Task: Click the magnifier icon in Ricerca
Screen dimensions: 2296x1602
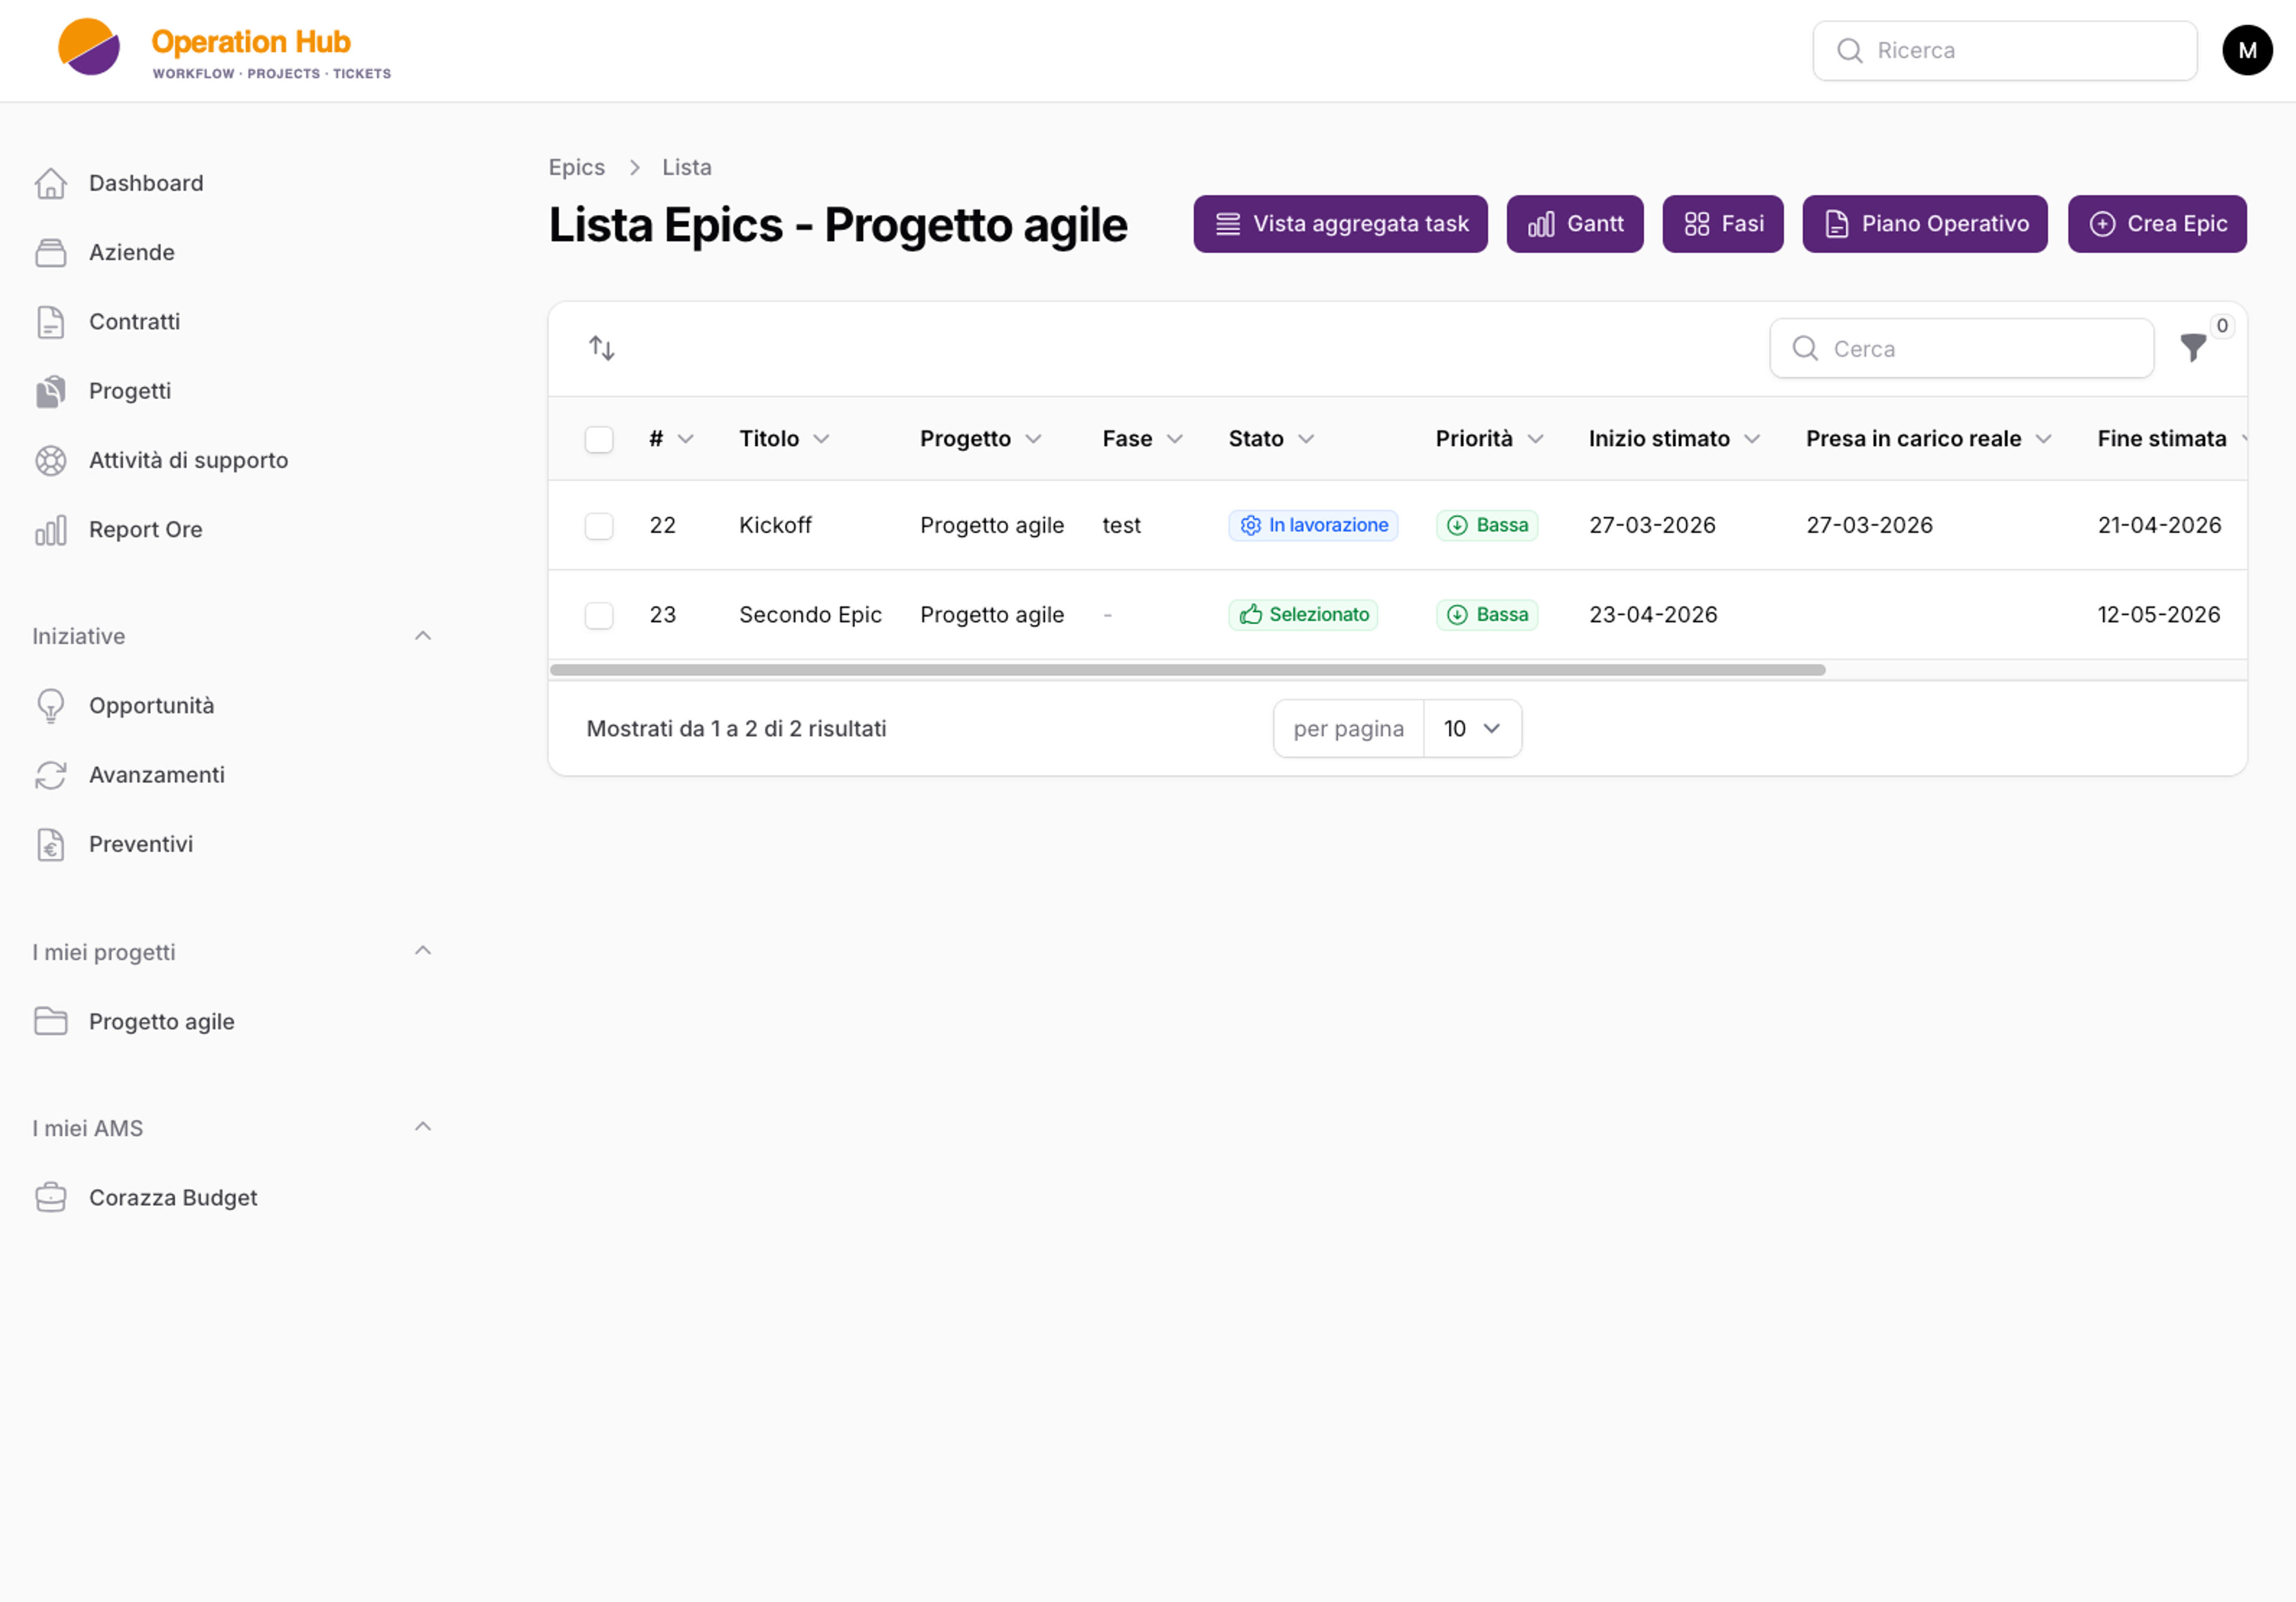Action: (1849, 50)
